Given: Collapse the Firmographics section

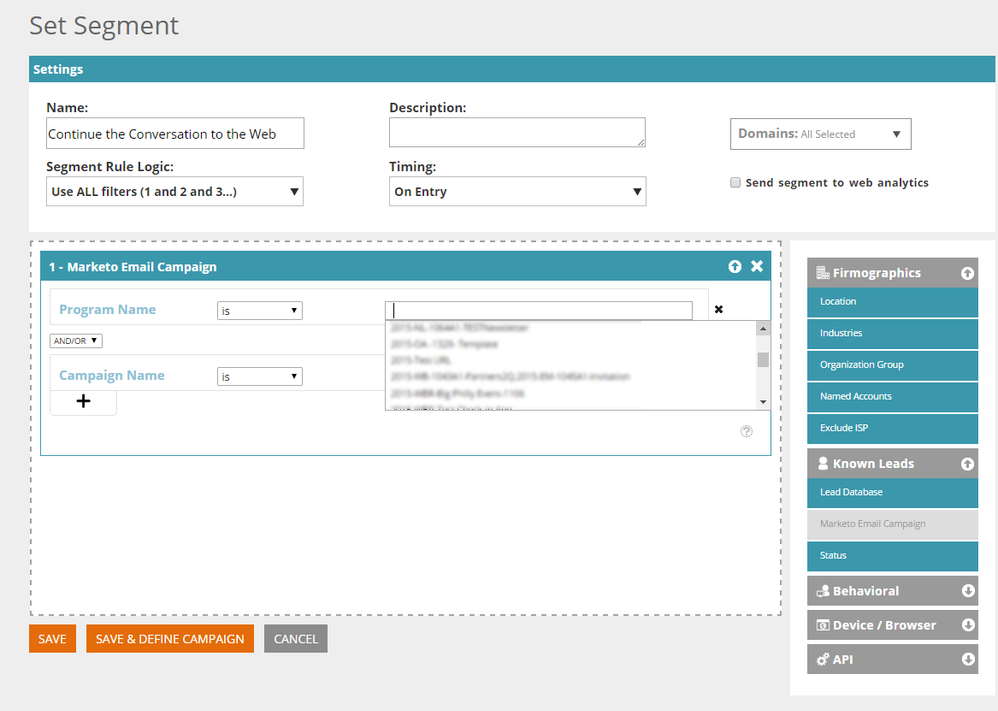Looking at the screenshot, I should 967,273.
